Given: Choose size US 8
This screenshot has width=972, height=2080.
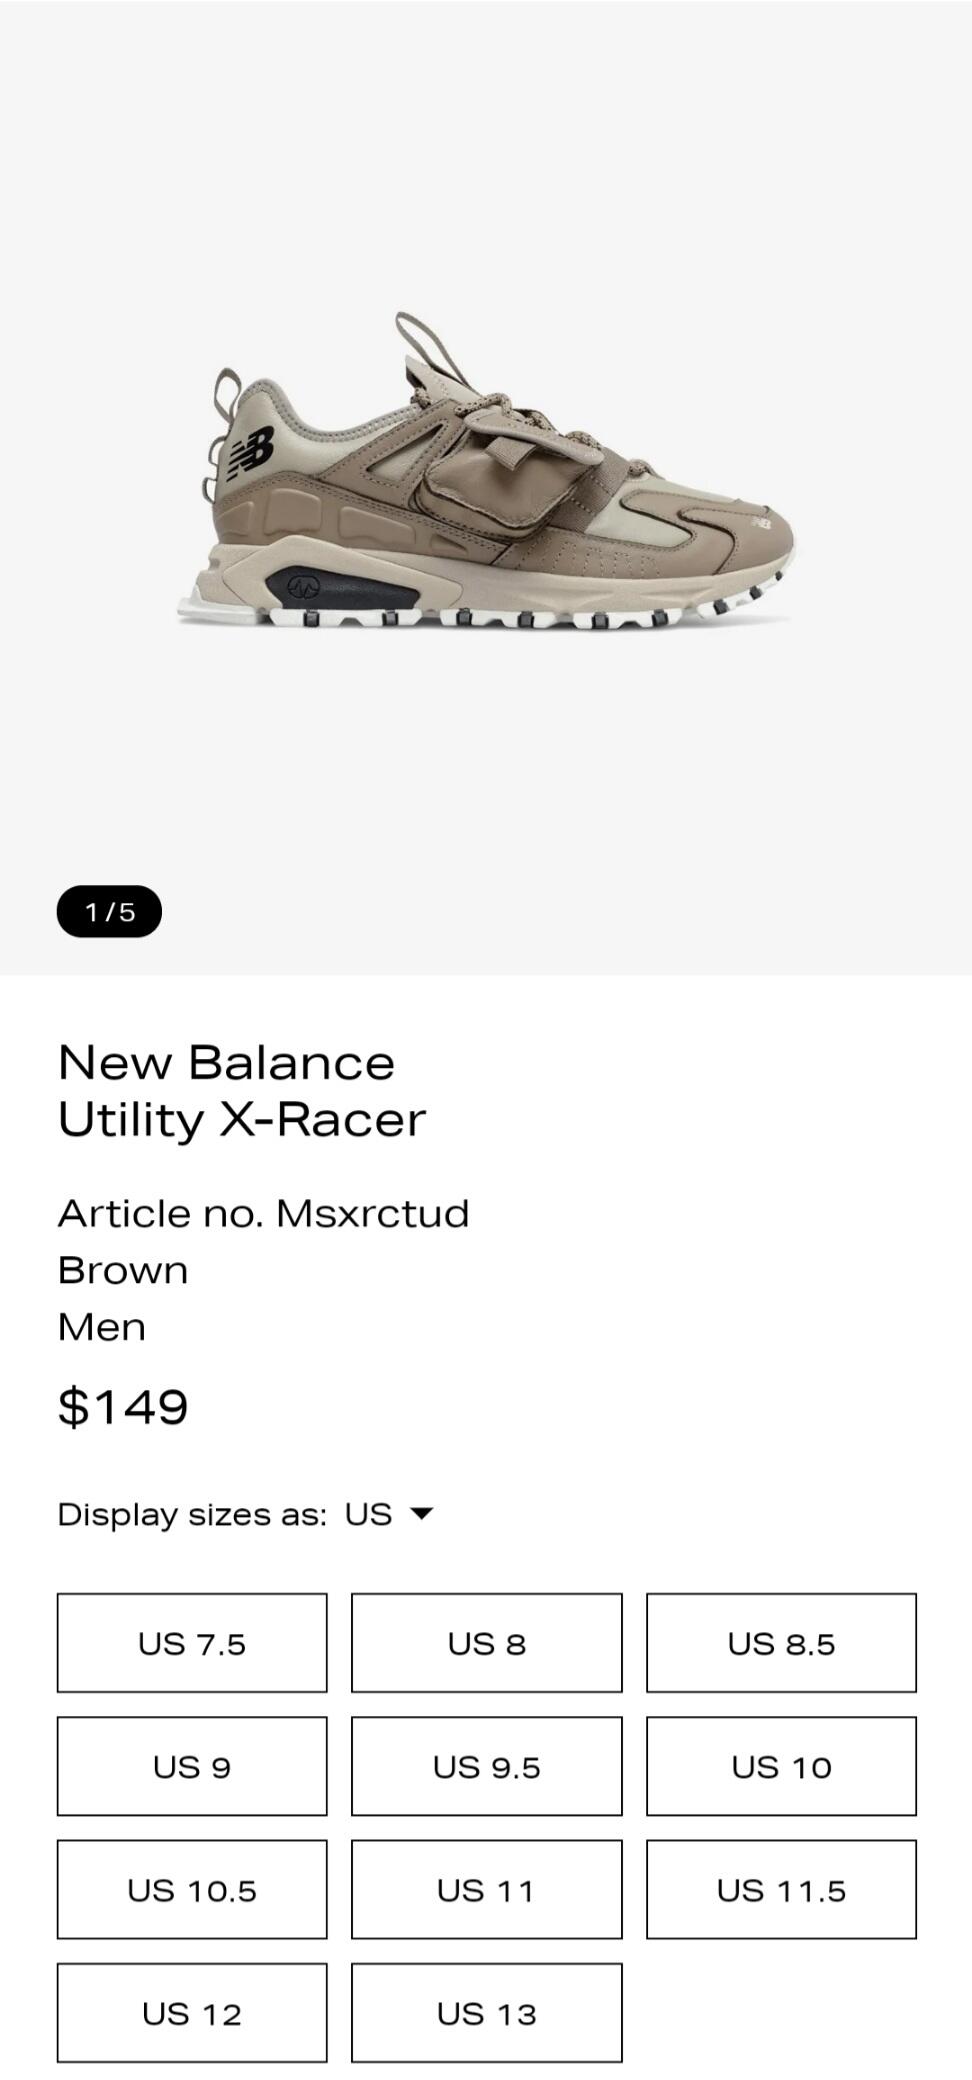Looking at the screenshot, I should point(486,1643).
